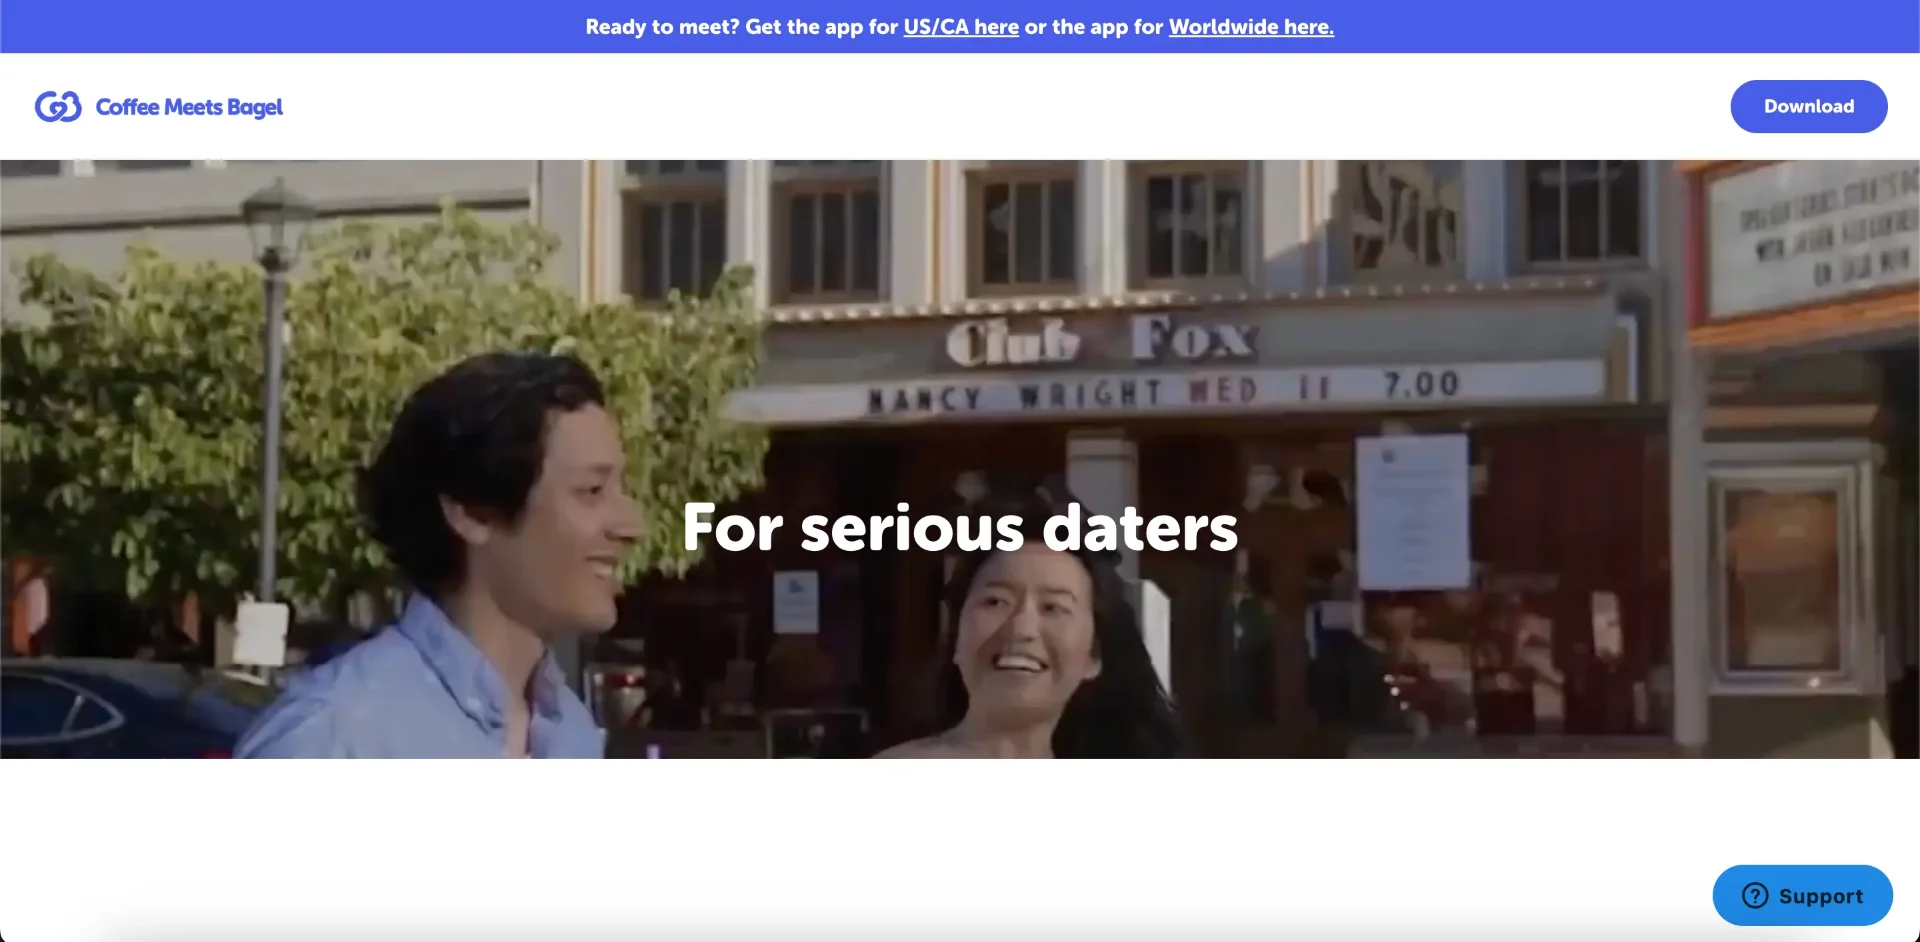Open the US/CA here app link
This screenshot has height=942, width=1920.
[x=960, y=27]
